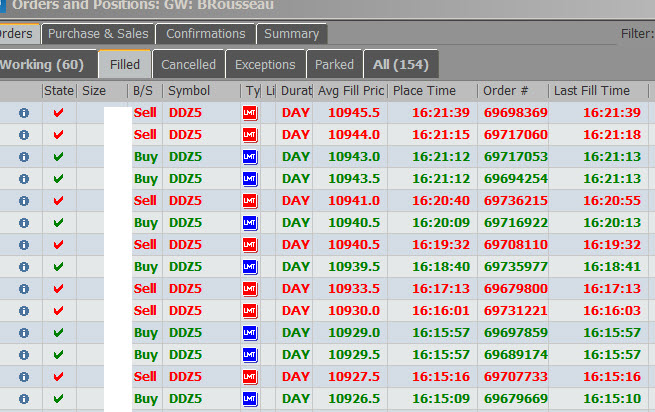Click red checkmark state icon for order 69736215
Screen dimensions: 655x412
coord(58,201)
